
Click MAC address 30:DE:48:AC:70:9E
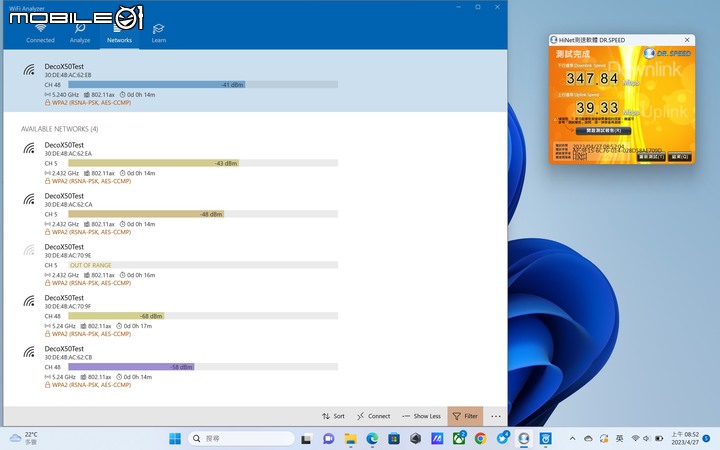(x=68, y=255)
